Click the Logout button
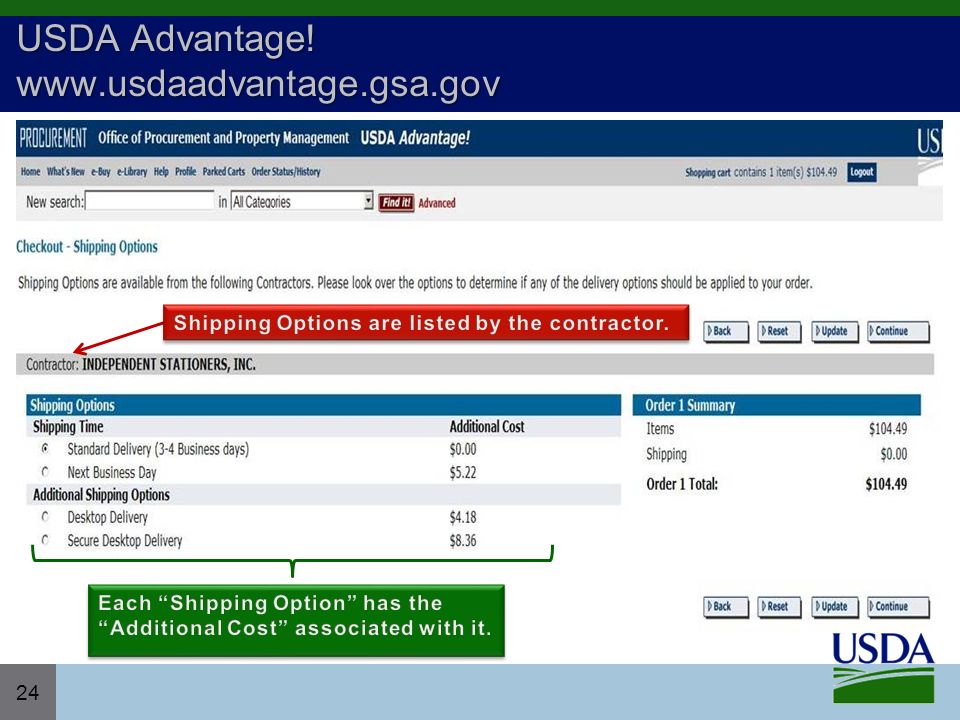 coord(861,172)
